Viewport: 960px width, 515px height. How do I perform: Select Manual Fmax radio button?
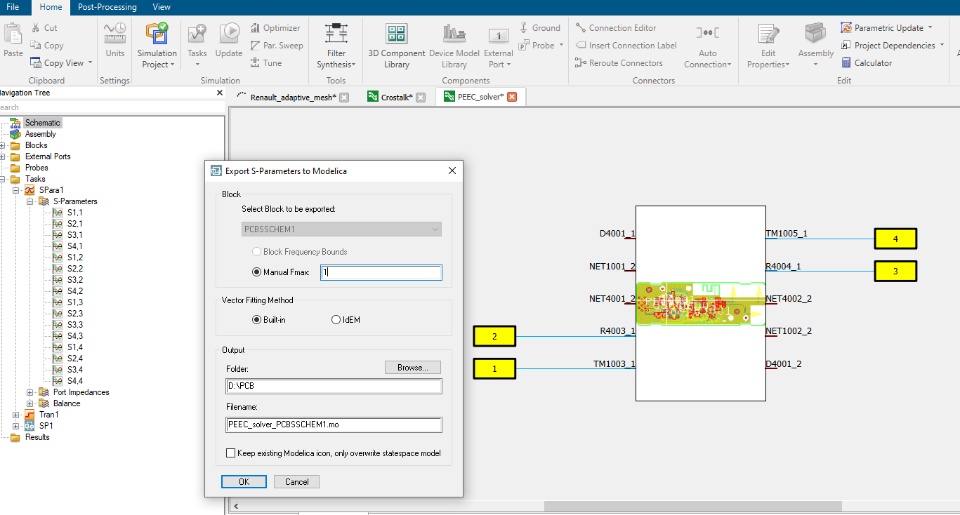(257, 272)
